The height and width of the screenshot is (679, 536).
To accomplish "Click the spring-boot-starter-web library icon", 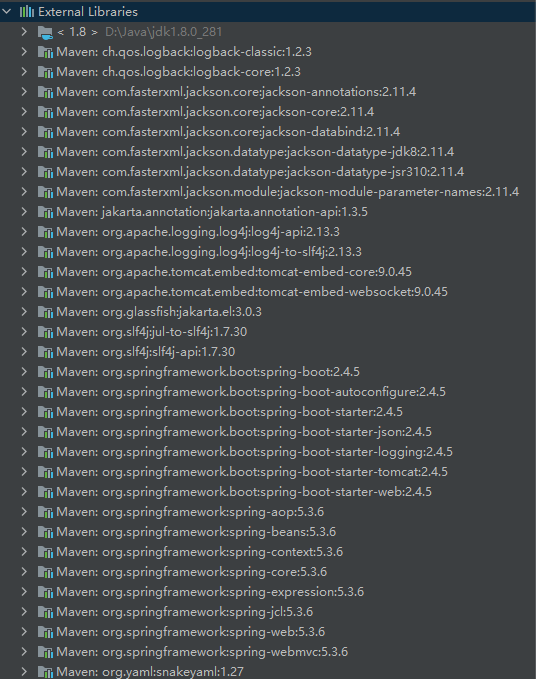I will tap(45, 492).
